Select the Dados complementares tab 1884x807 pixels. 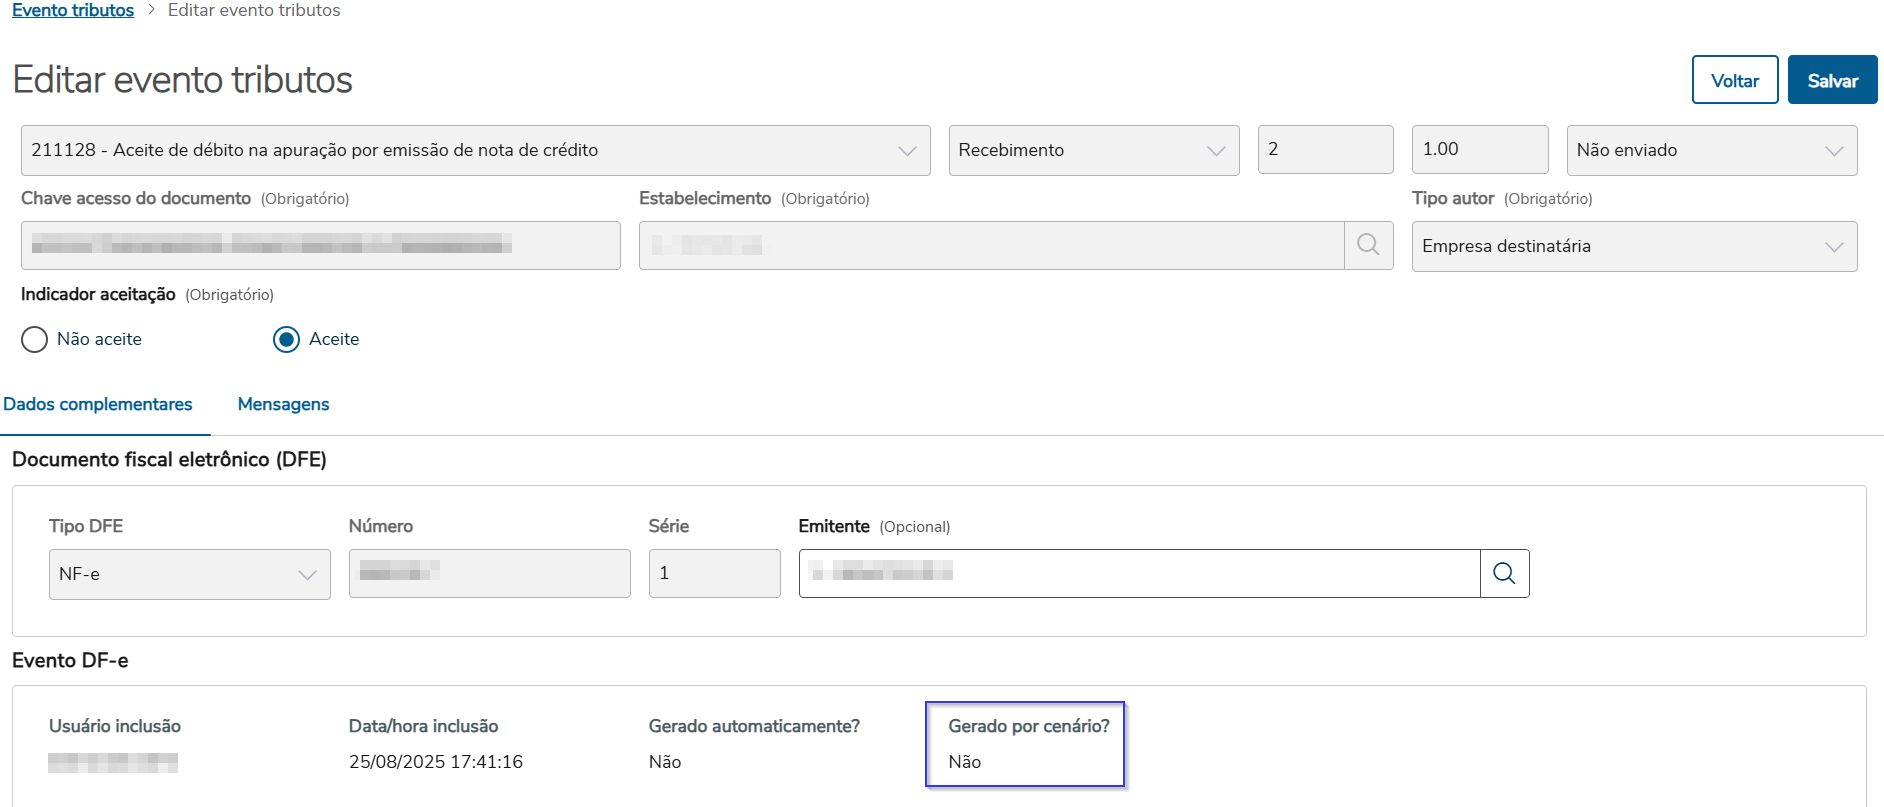tap(98, 404)
